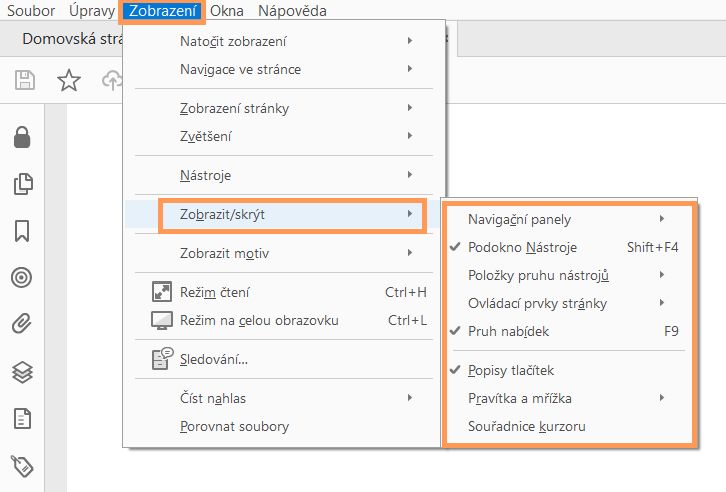726x492 pixels.
Task: Open the layers sidebar panel icon
Action: (x=22, y=371)
